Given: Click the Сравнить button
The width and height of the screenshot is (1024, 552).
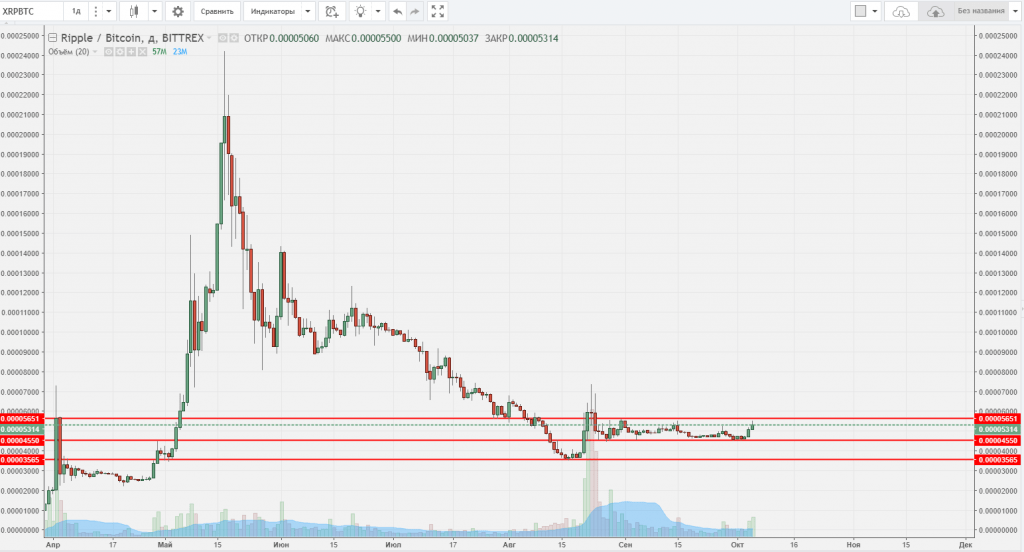Looking at the screenshot, I should click(217, 12).
